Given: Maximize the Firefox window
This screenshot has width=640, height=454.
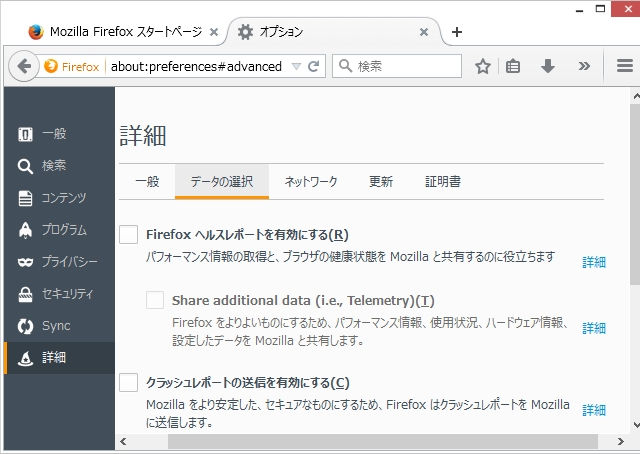Looking at the screenshot, I should [x=600, y=9].
